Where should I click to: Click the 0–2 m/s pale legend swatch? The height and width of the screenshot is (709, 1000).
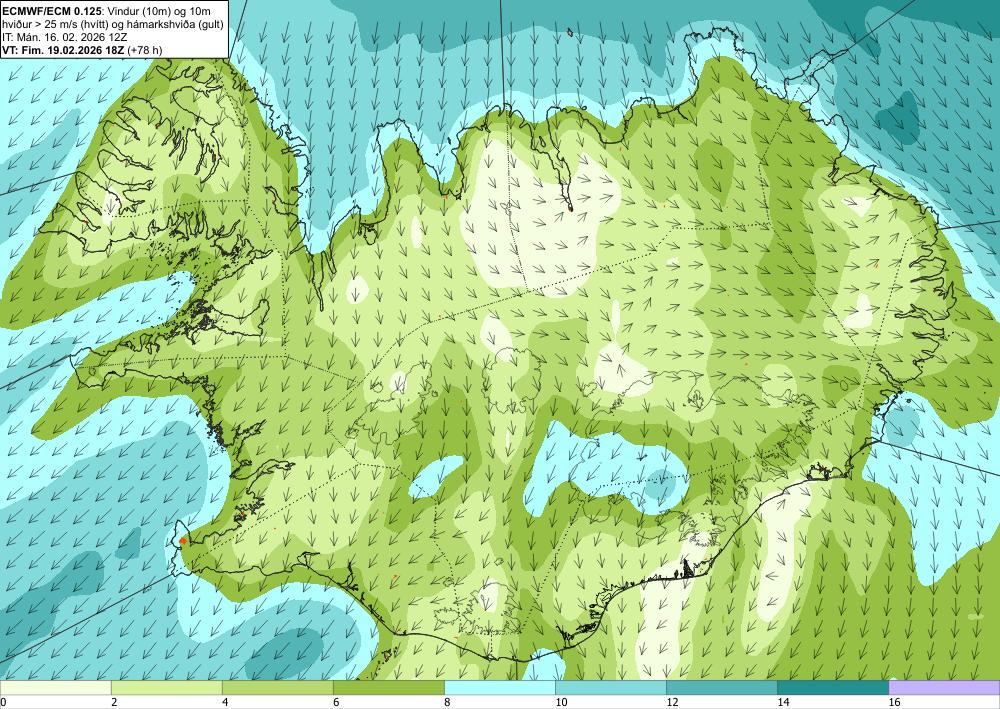pyautogui.click(x=55, y=688)
